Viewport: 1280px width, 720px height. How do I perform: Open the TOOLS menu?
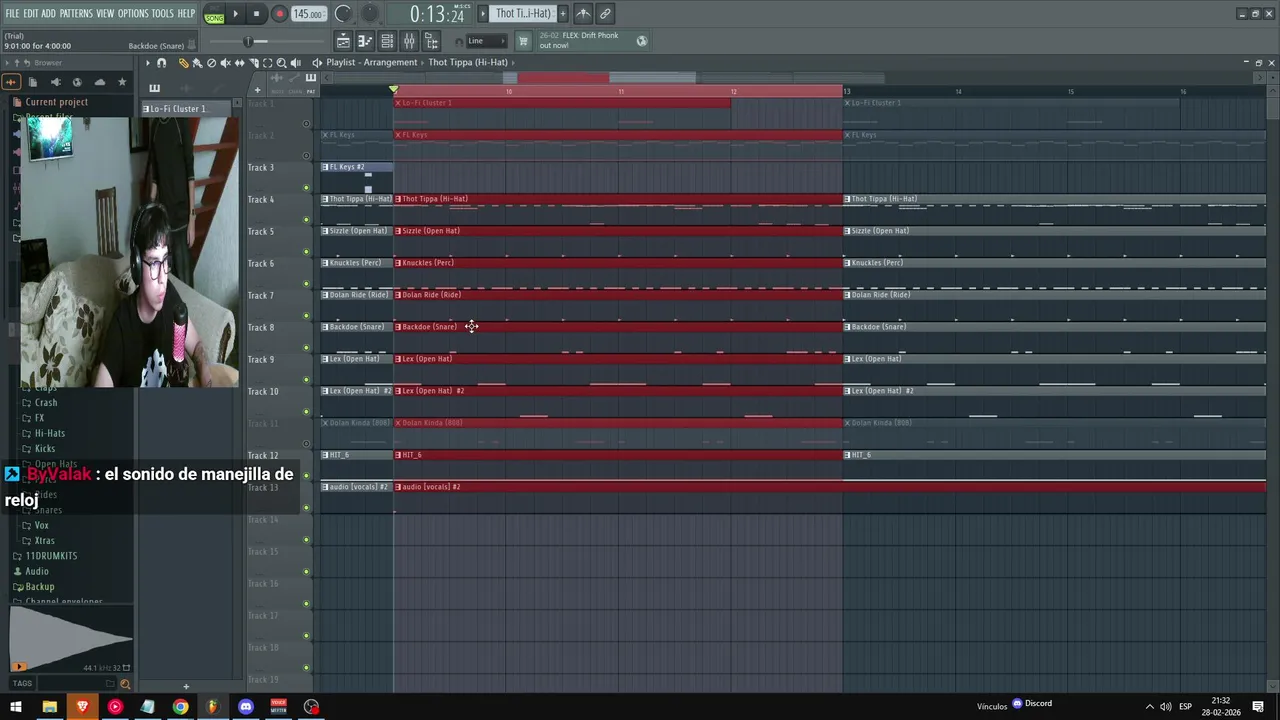[163, 14]
